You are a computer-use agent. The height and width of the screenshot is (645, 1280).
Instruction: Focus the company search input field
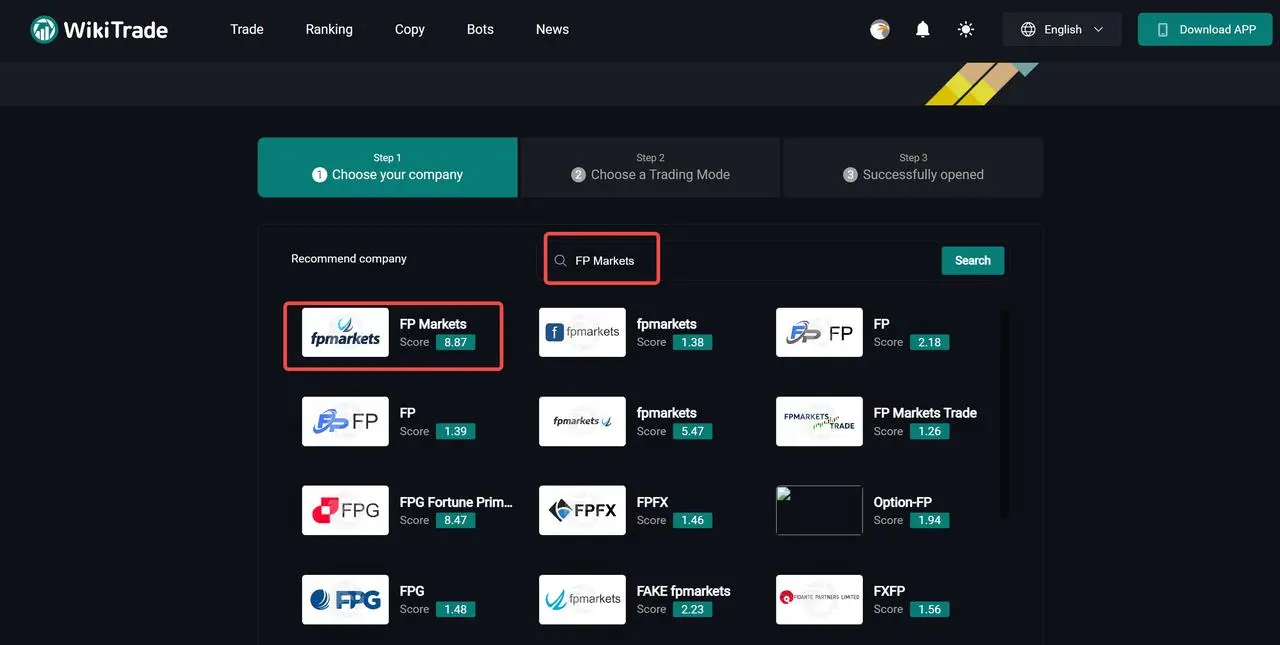pos(741,260)
